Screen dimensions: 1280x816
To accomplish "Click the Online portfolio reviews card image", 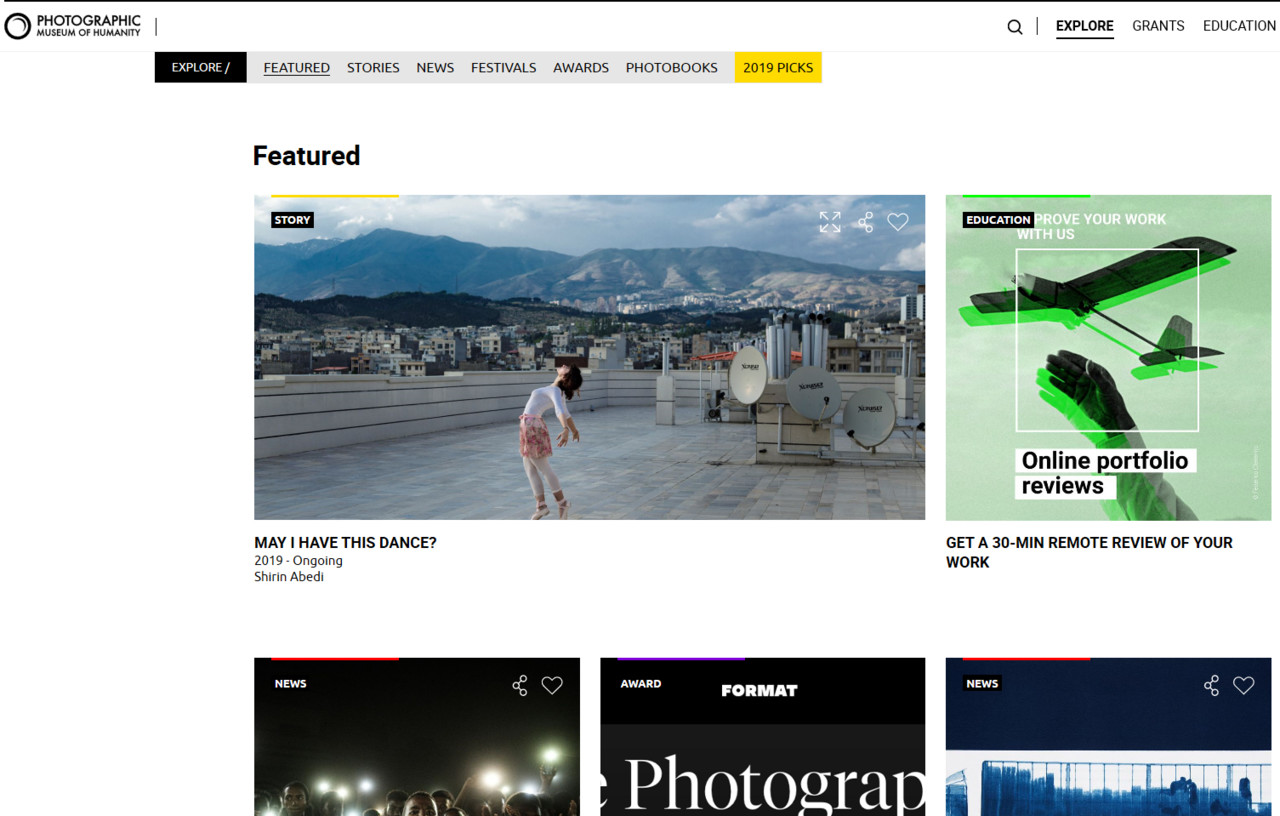I will (1107, 357).
